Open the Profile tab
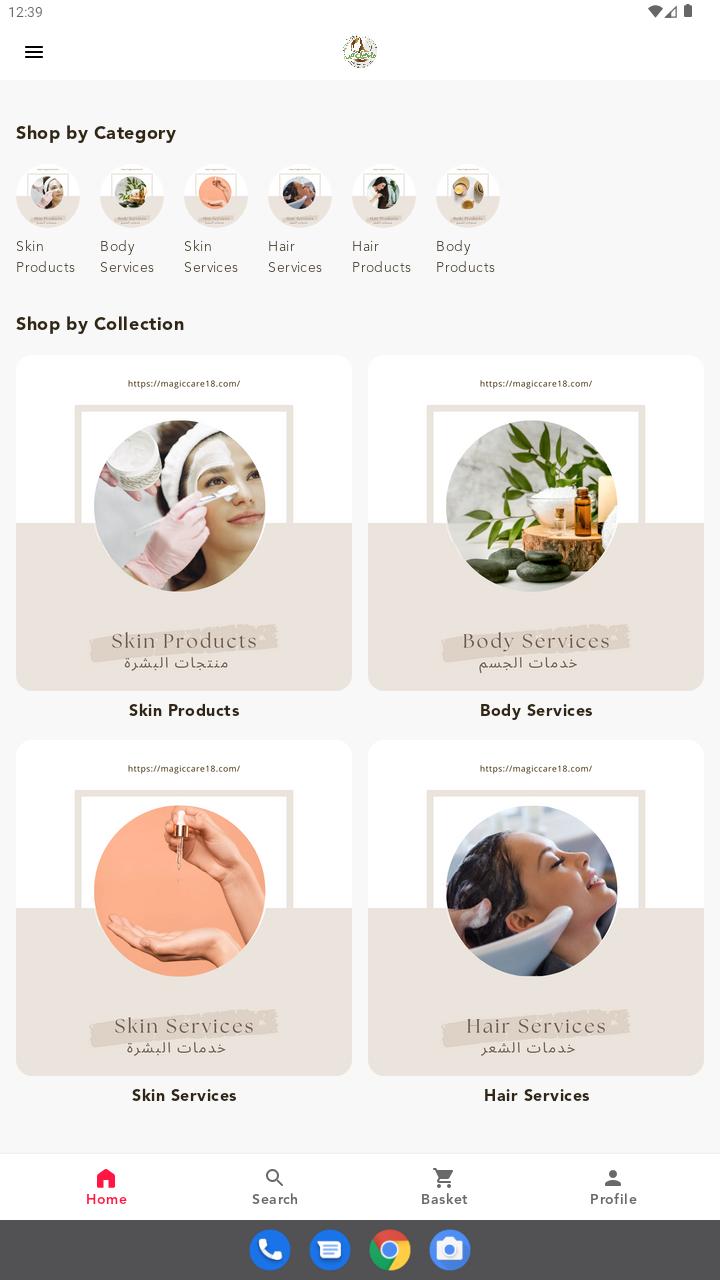Screen dimensions: 720x1280 coord(613,1187)
